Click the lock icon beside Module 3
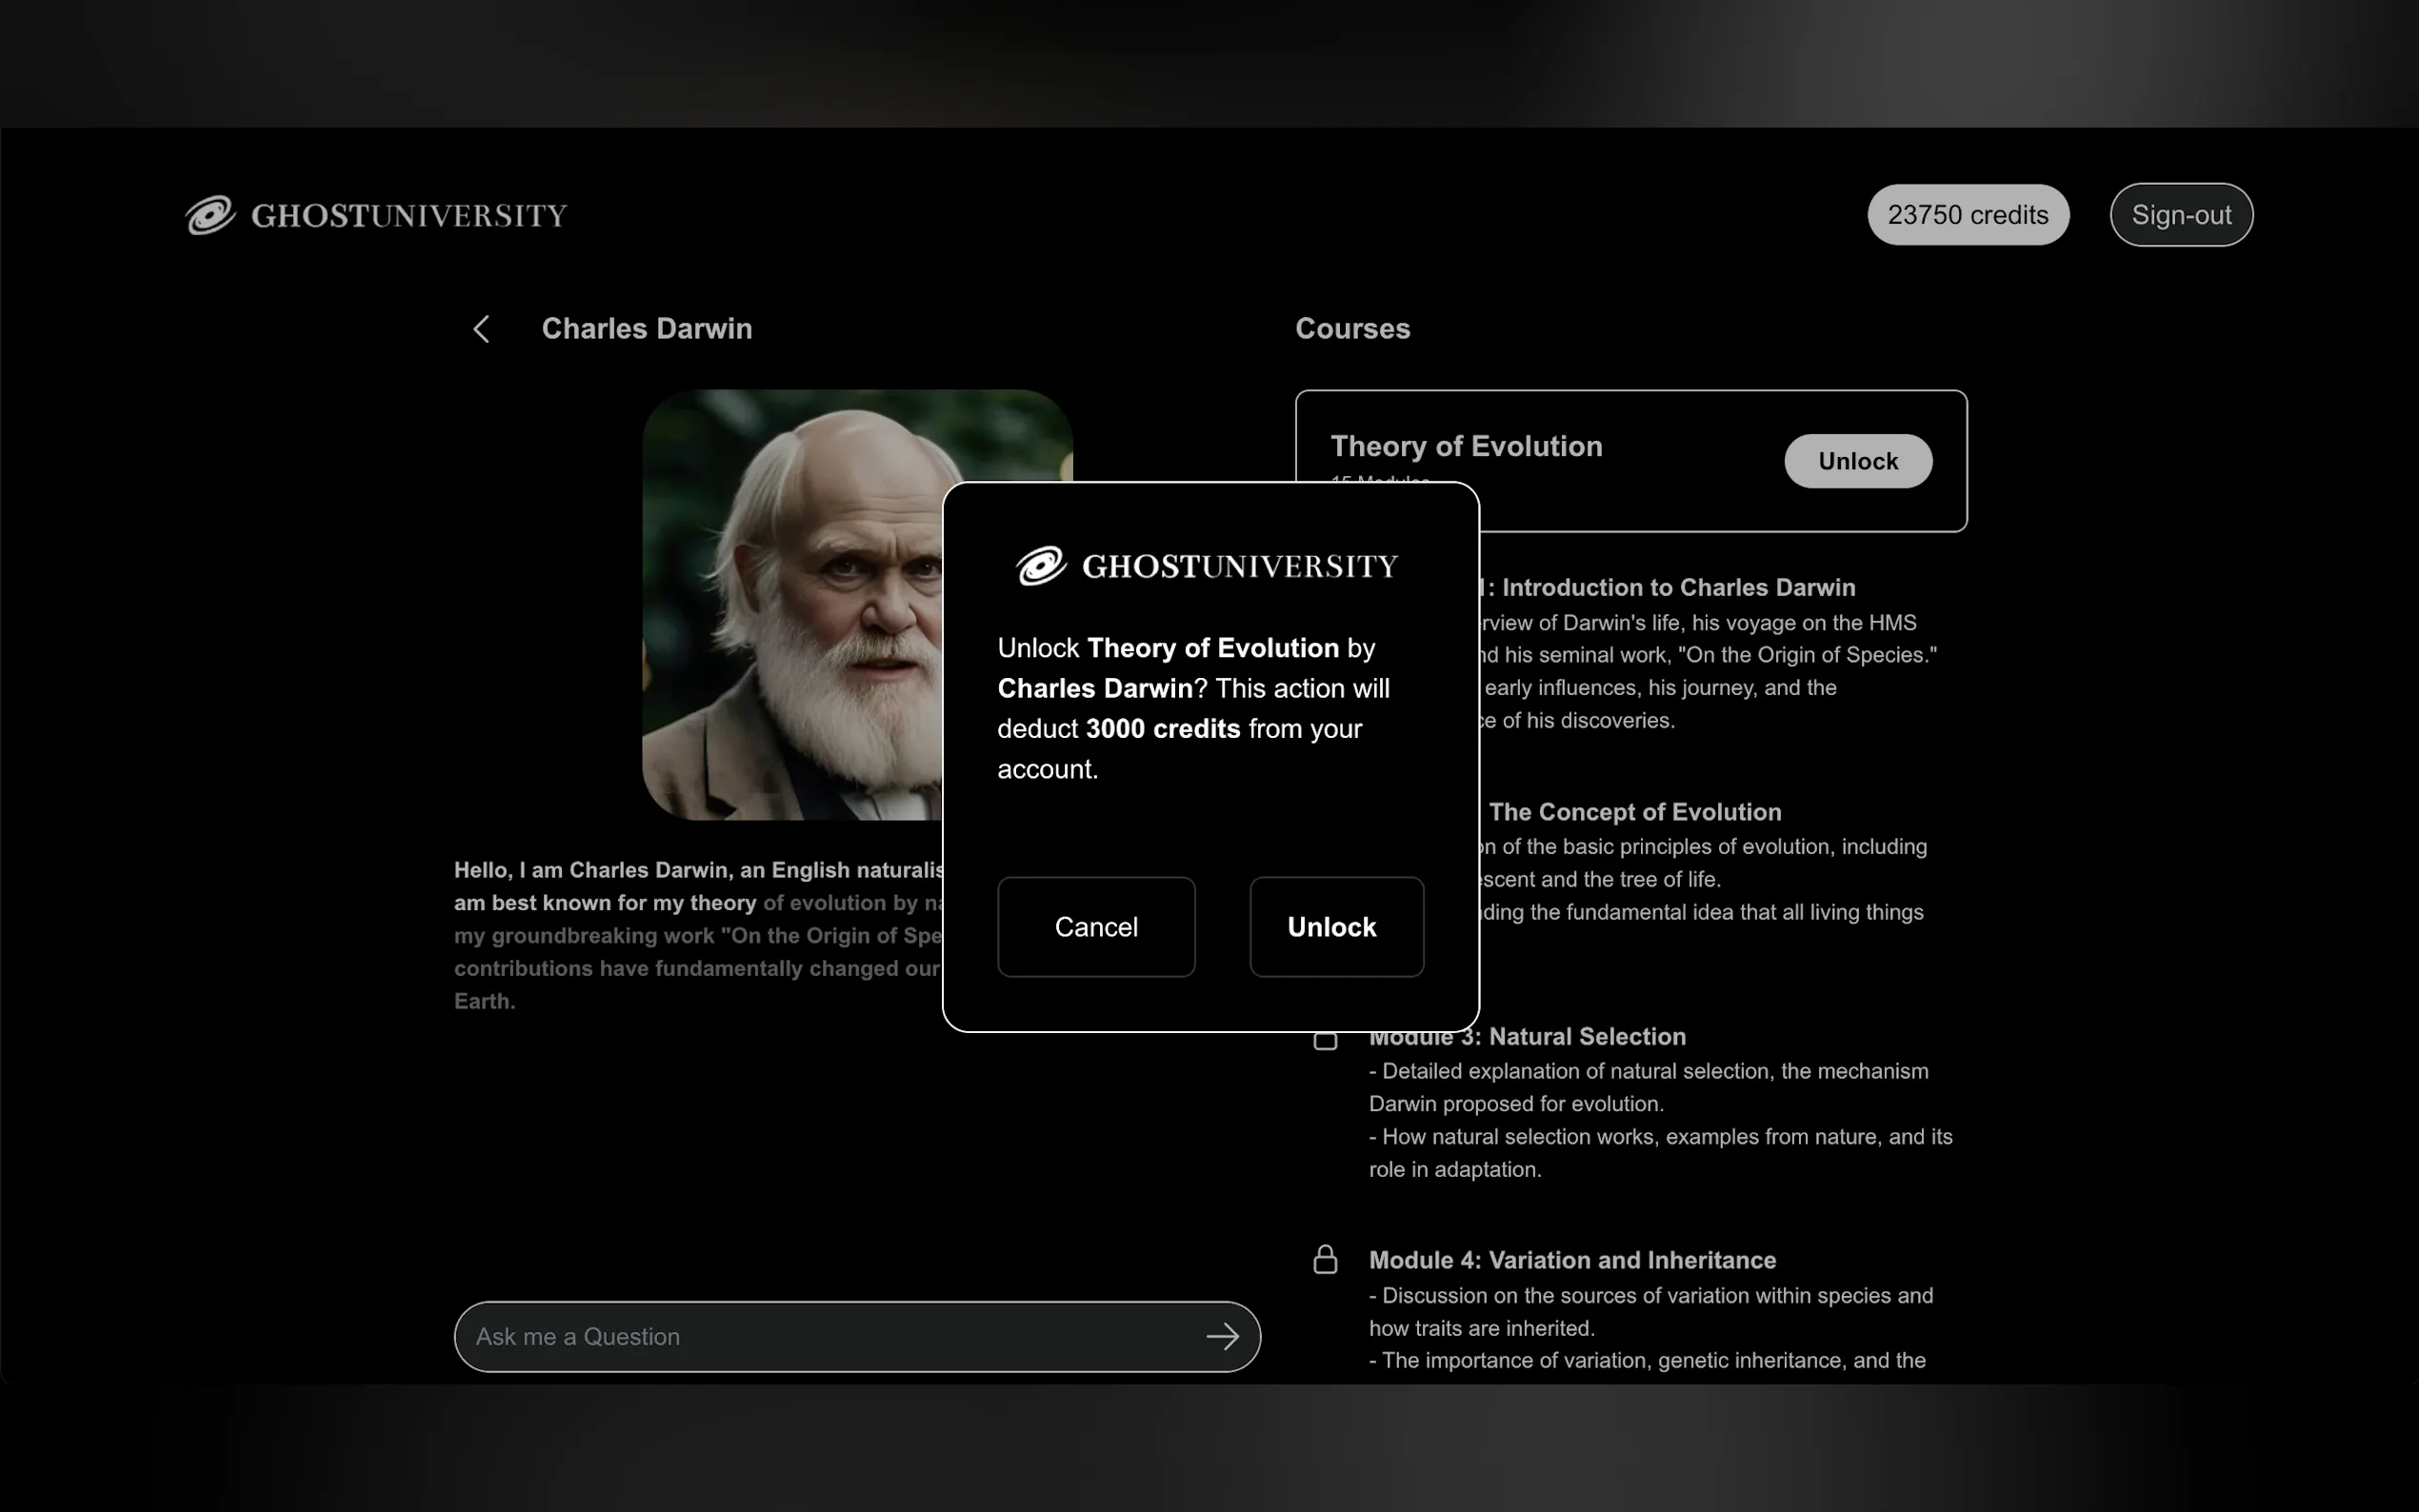2419x1512 pixels. click(1325, 1041)
